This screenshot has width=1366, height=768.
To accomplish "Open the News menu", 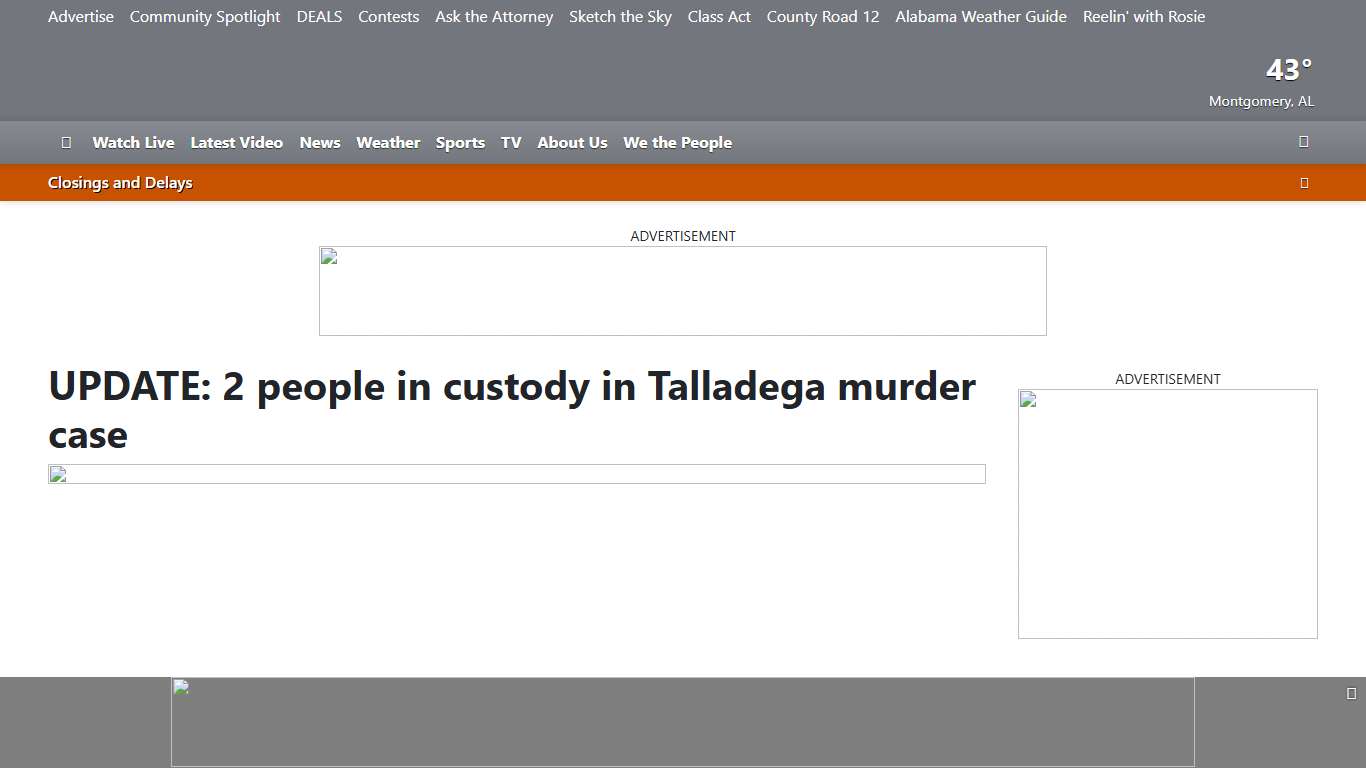I will click(319, 142).
